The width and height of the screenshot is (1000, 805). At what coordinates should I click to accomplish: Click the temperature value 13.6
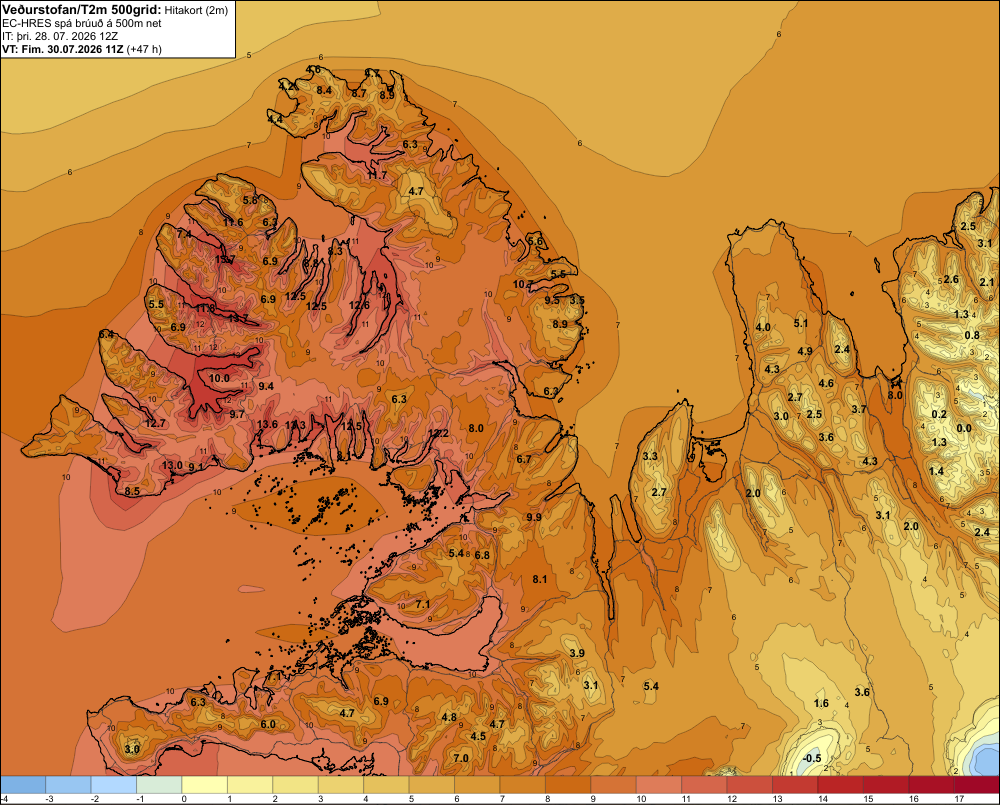tap(267, 424)
